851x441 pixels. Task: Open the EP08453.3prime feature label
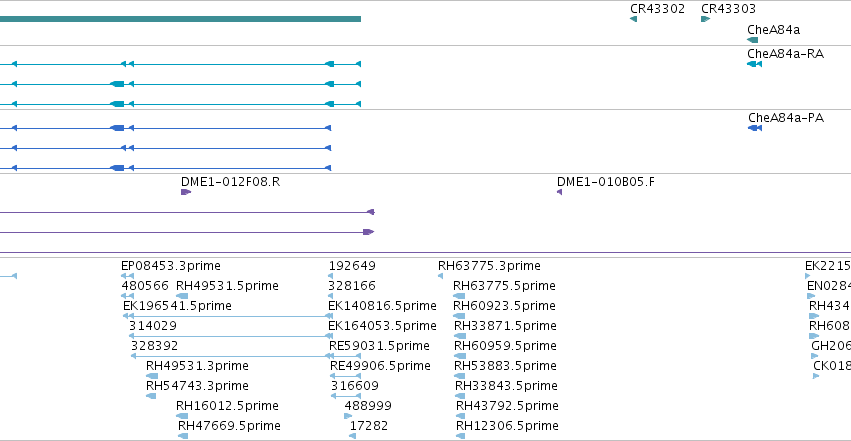(x=171, y=266)
